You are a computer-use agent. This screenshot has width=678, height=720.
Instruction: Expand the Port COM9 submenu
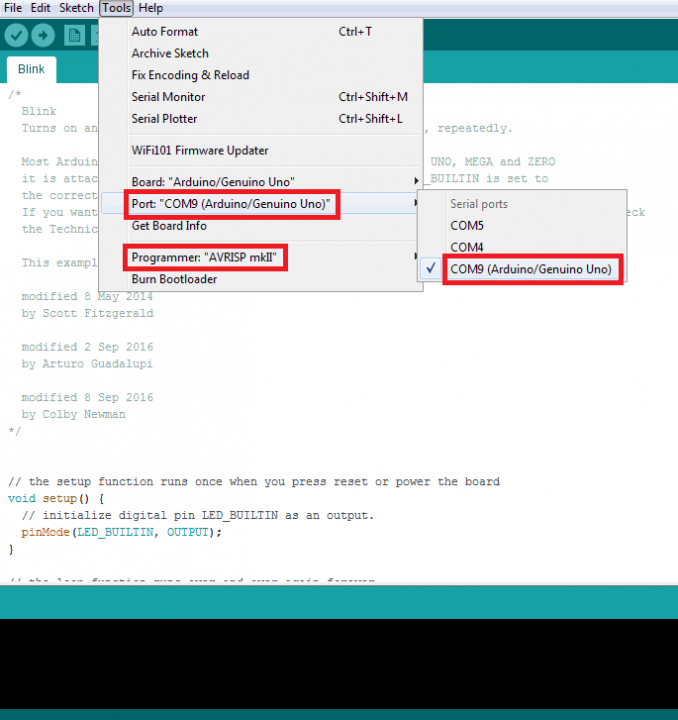point(261,203)
